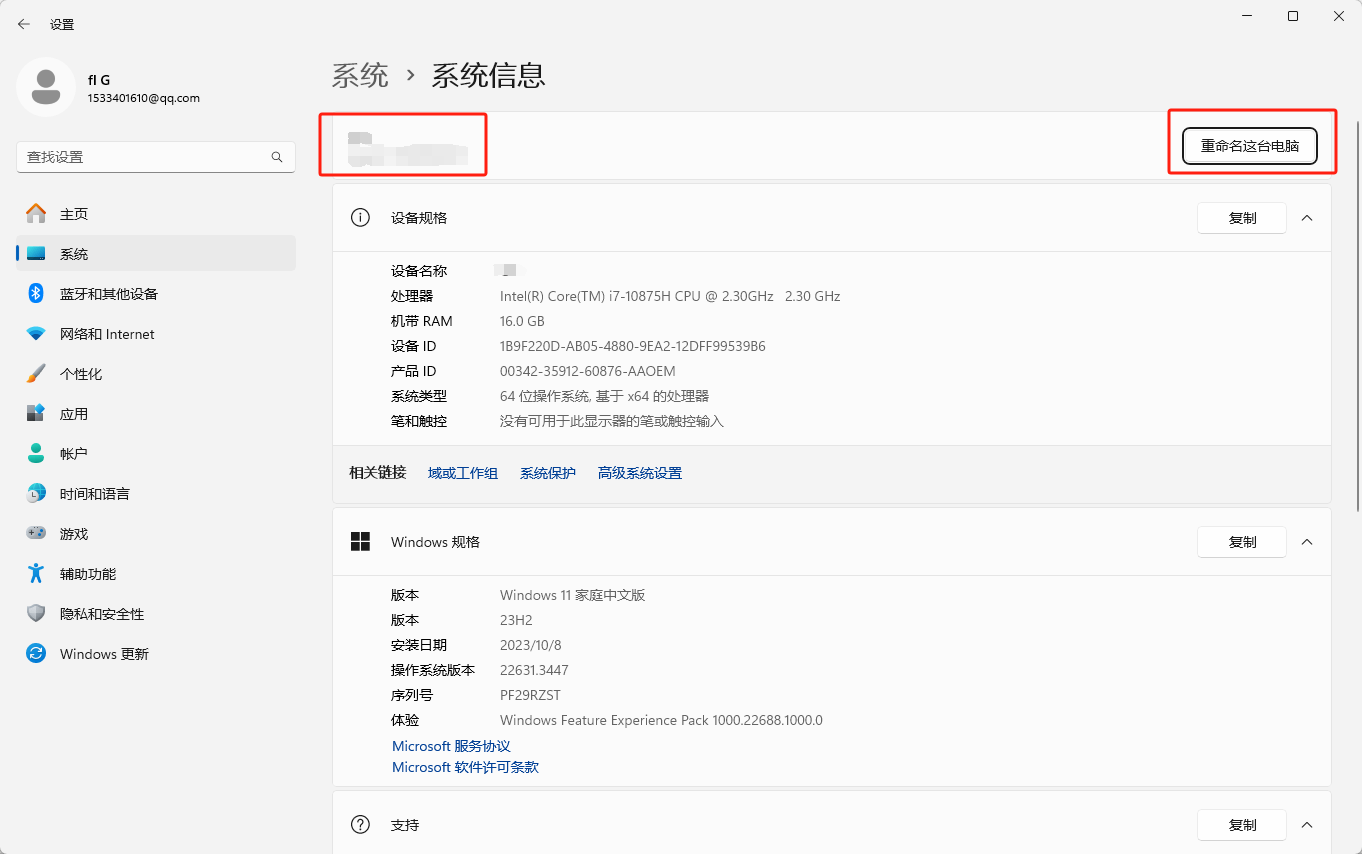This screenshot has height=854, width=1362.
Task: Select the 产品 ID value 00342-35912-60876-AAOEM
Action: [x=588, y=371]
